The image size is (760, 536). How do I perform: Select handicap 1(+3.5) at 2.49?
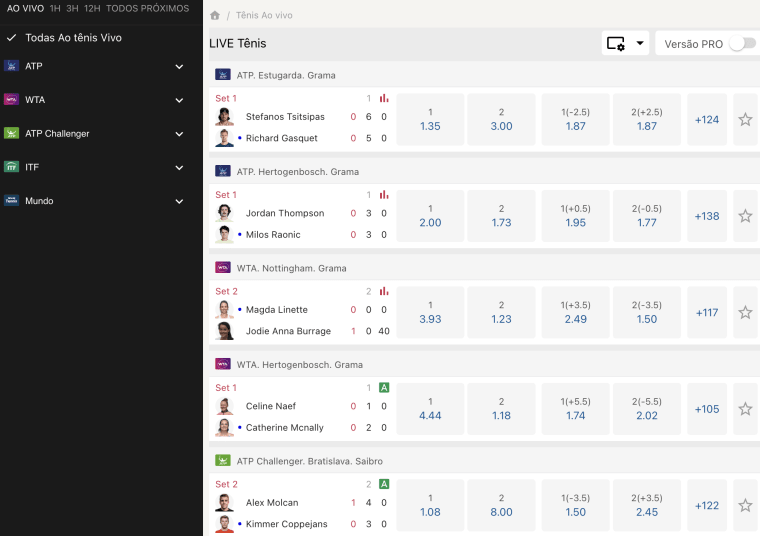pos(575,313)
